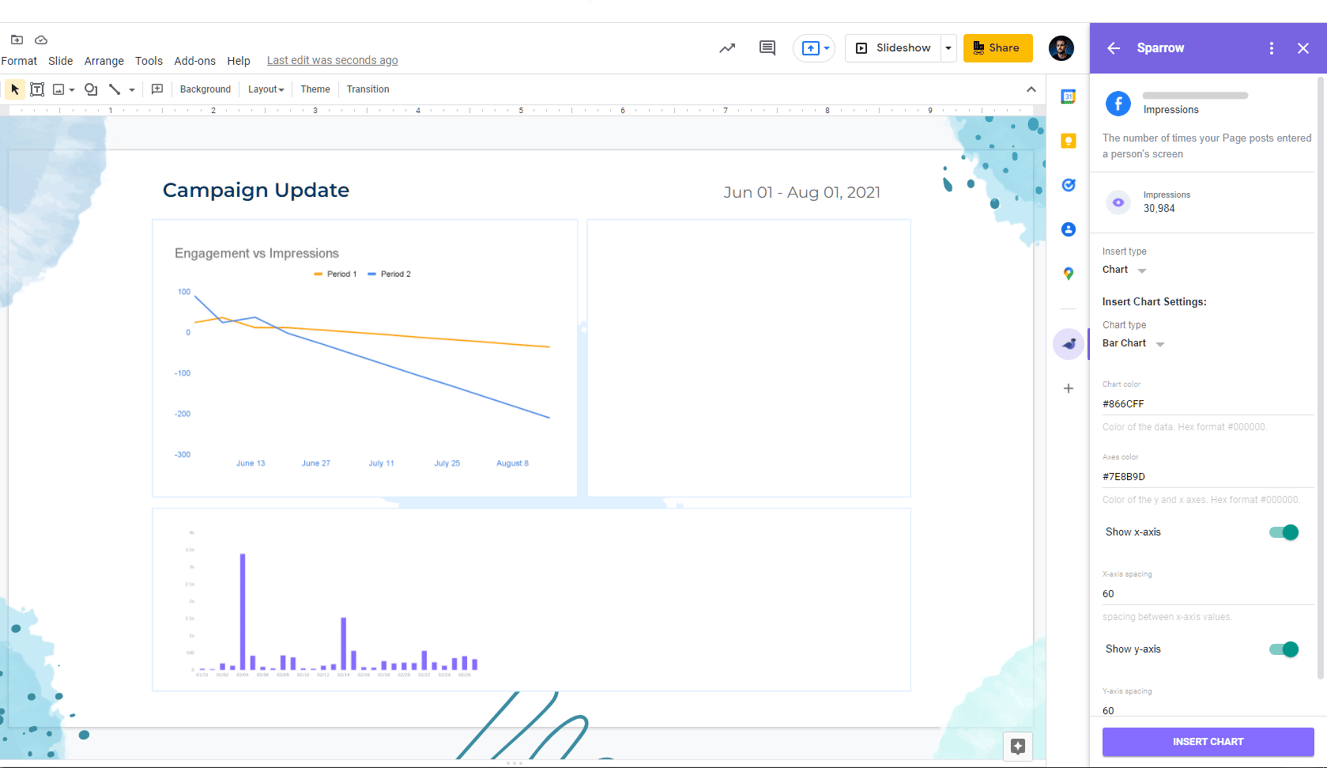Expand the Insert type Chart dropdown
This screenshot has width=1327, height=768.
1124,270
